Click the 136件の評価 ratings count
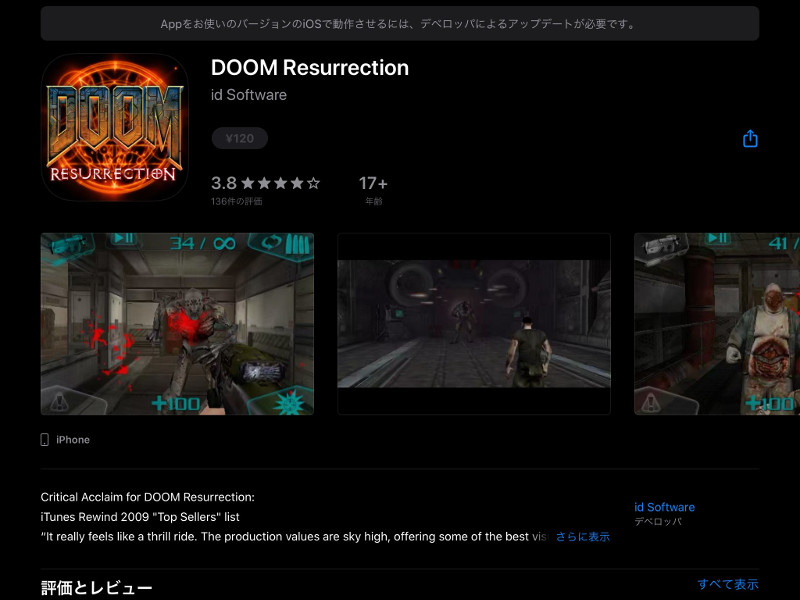Image resolution: width=800 pixels, height=600 pixels. (x=237, y=202)
